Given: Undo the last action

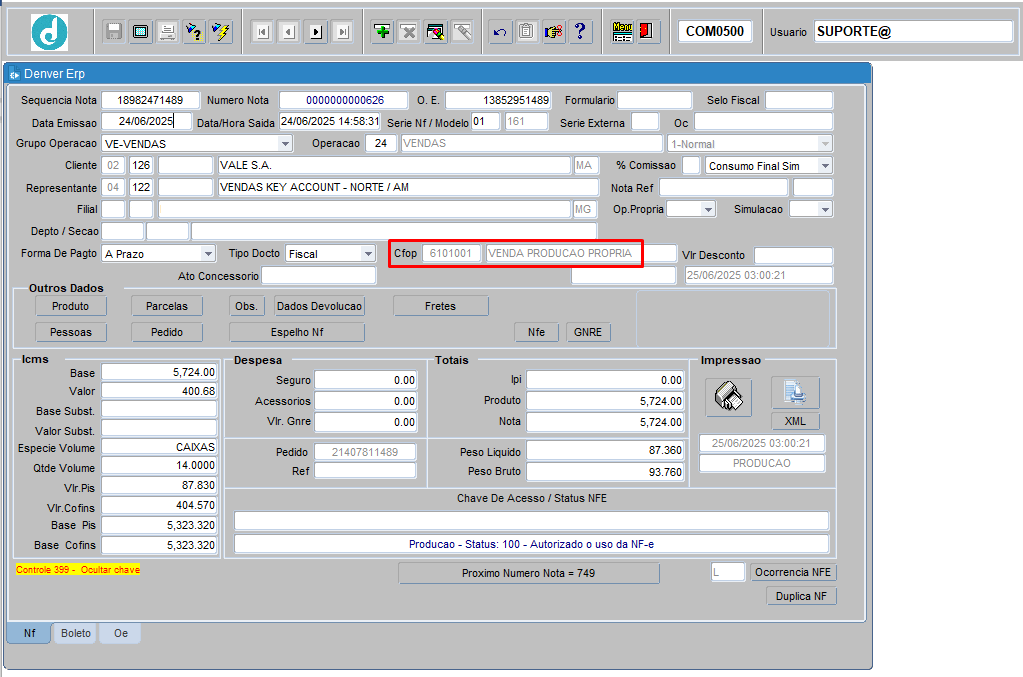Looking at the screenshot, I should coord(499,31).
